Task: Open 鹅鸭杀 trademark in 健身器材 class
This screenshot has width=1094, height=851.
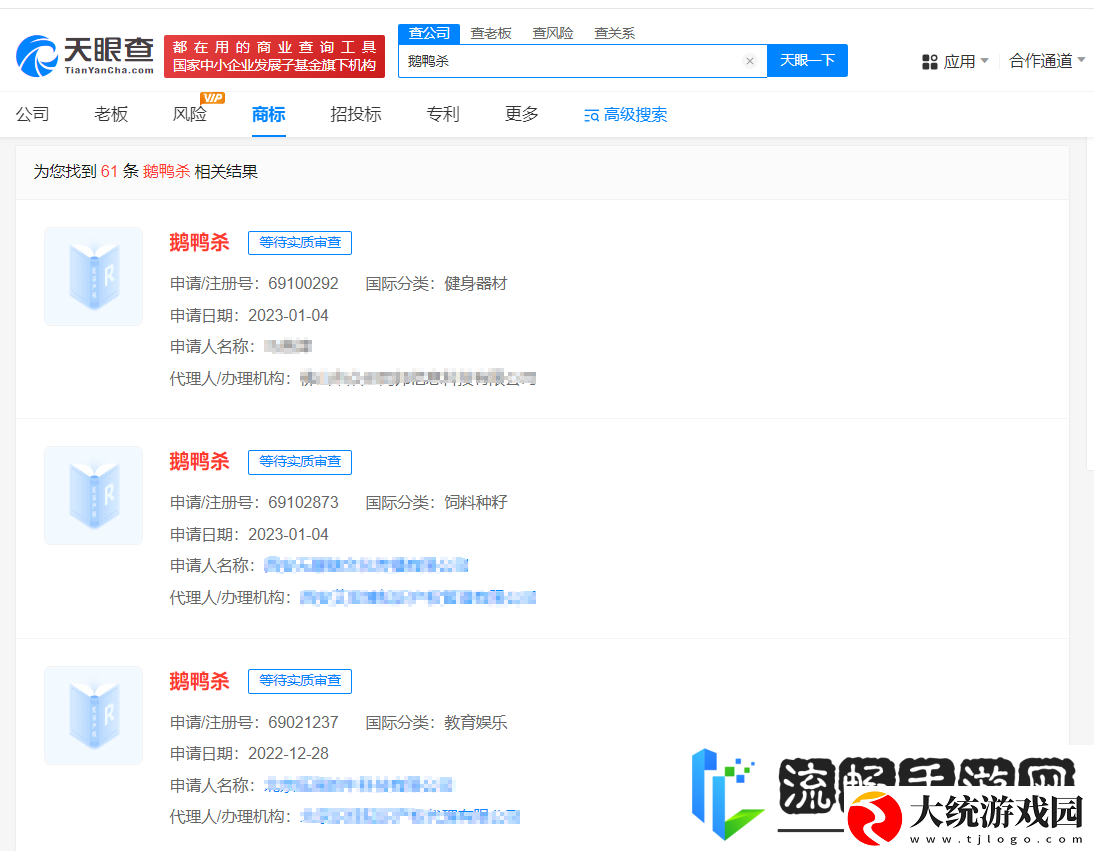Action: [200, 242]
